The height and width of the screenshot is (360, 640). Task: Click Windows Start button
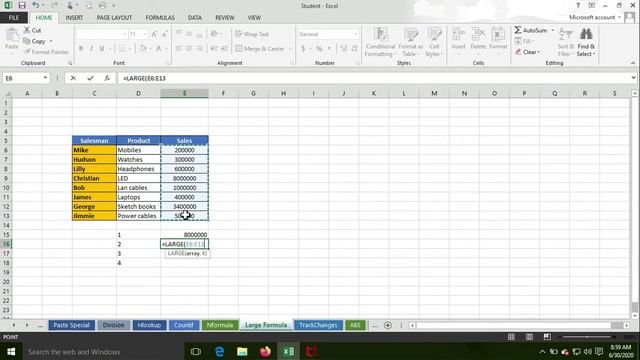tap(11, 351)
